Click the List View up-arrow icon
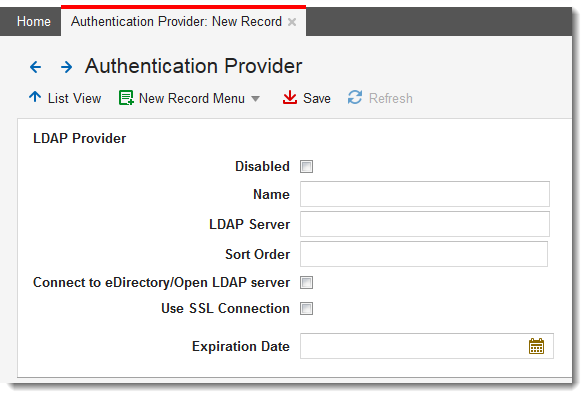 35,97
